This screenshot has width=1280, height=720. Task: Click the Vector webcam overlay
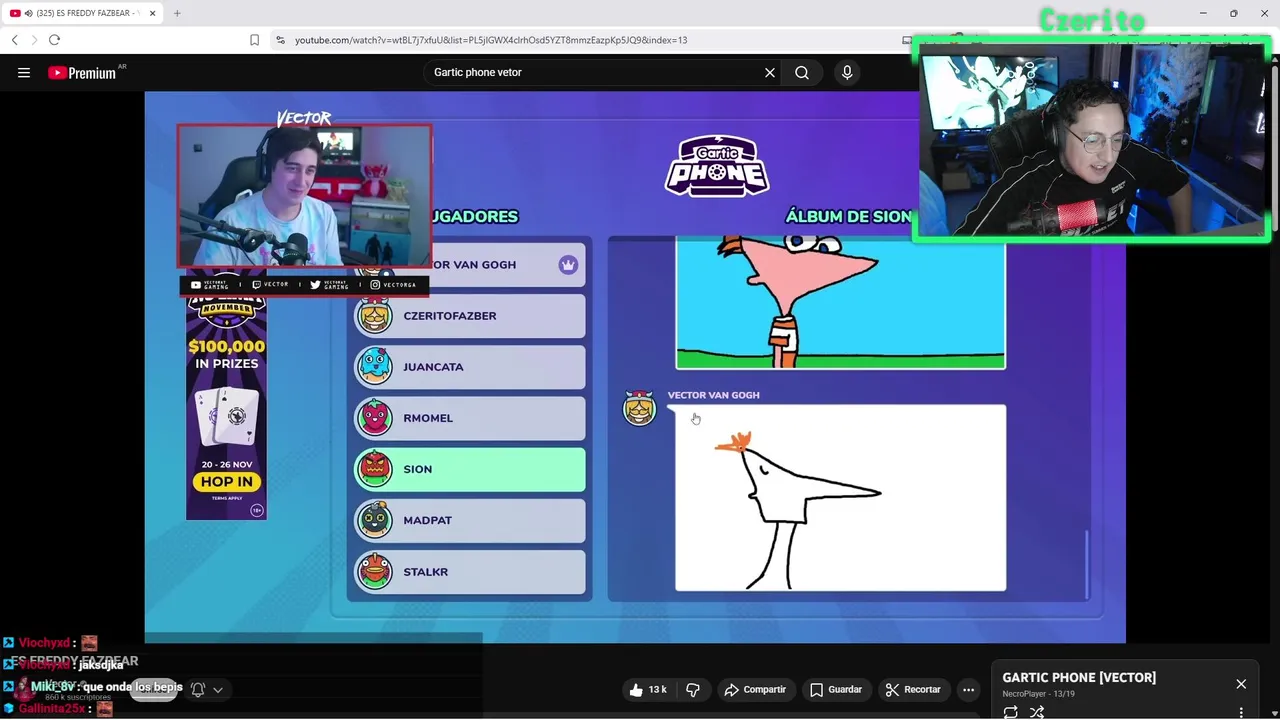point(304,196)
